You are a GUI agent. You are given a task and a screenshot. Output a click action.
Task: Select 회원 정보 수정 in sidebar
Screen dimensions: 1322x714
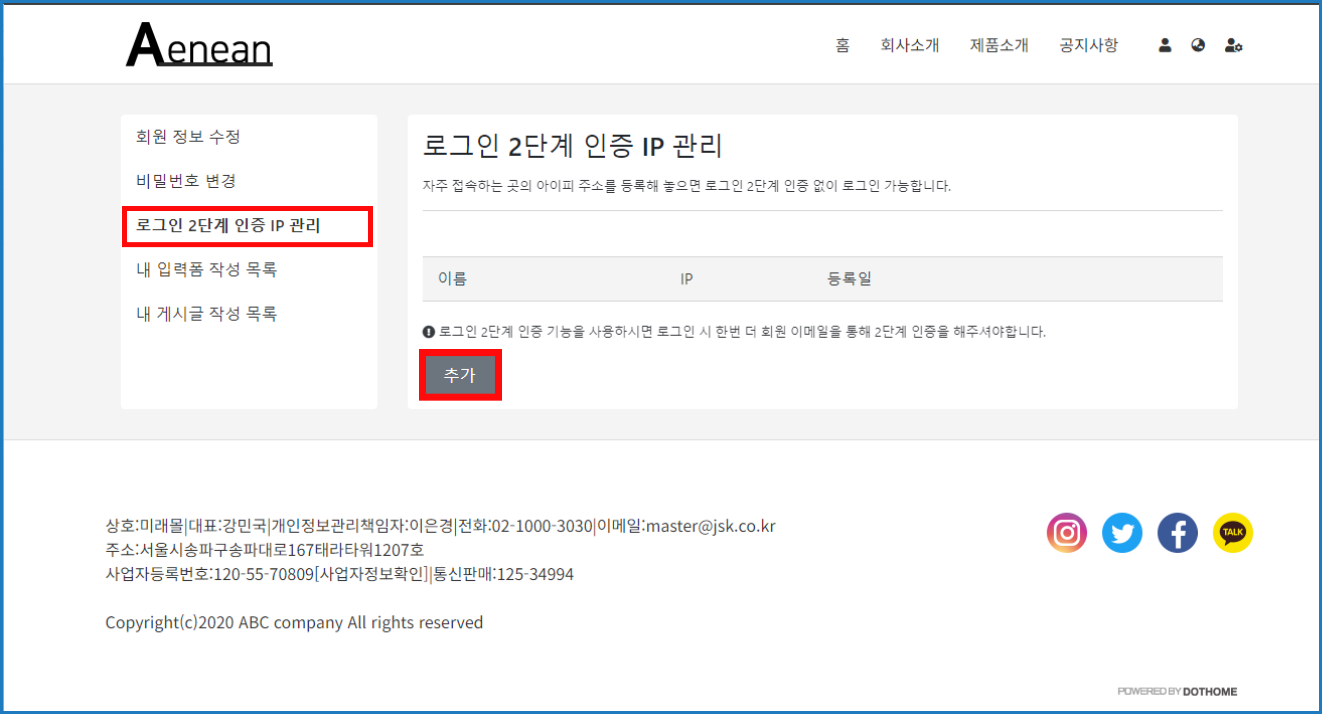point(188,137)
